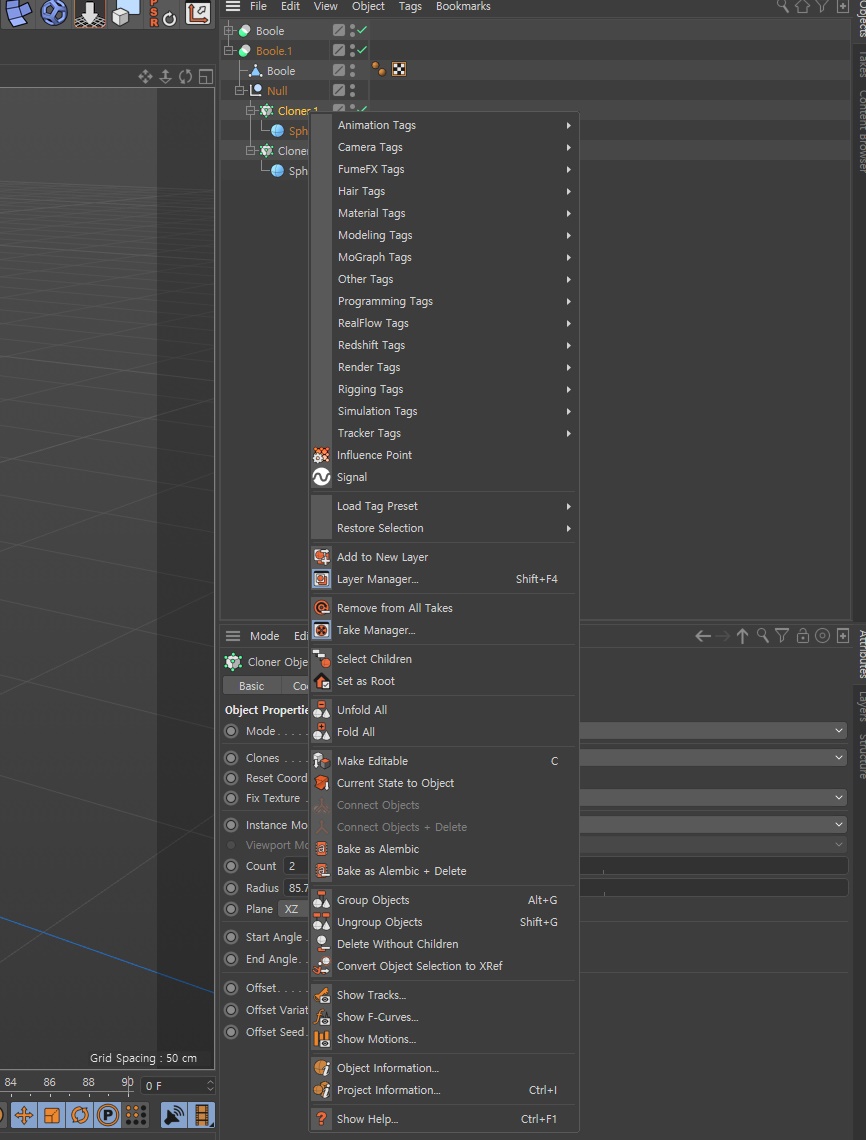The image size is (866, 1140).
Task: Click the filmstrip render-preview icon
Action: pyautogui.click(x=201, y=1115)
